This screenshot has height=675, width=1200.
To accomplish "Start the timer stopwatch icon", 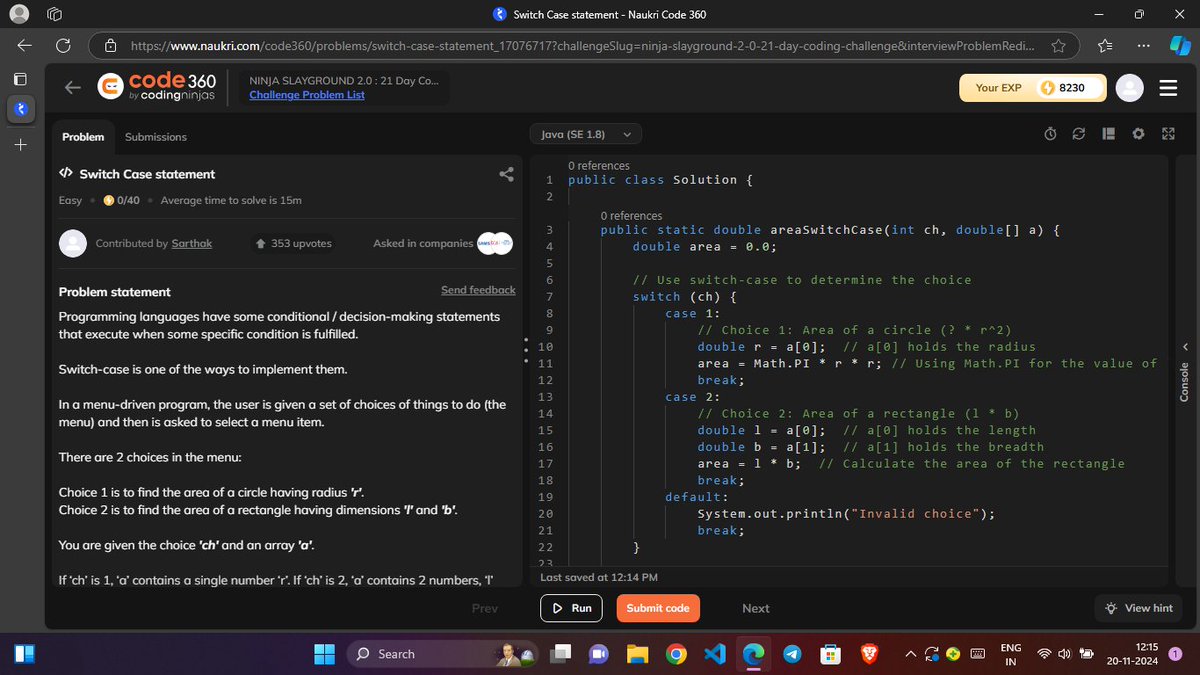I will tap(1050, 135).
